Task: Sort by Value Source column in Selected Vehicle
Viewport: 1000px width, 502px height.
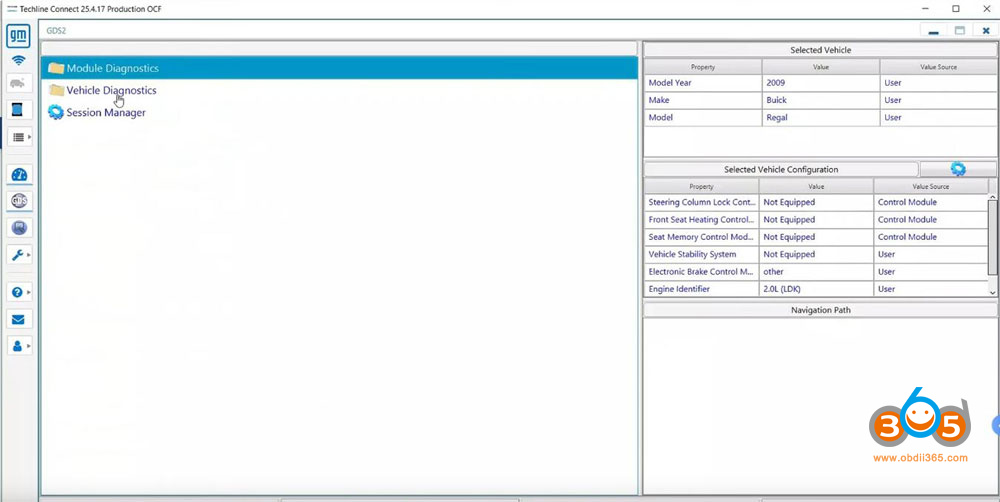Action: pos(937,66)
